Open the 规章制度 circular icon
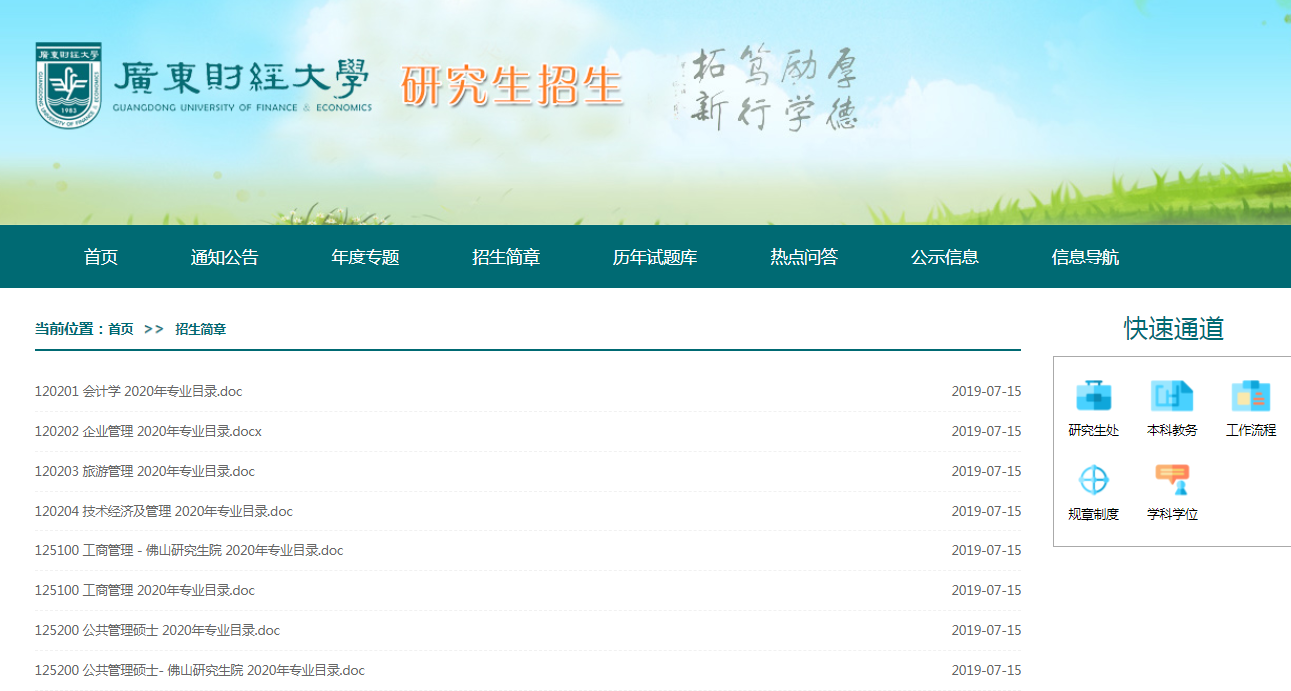Screen dimensions: 1291x691 tap(1093, 481)
